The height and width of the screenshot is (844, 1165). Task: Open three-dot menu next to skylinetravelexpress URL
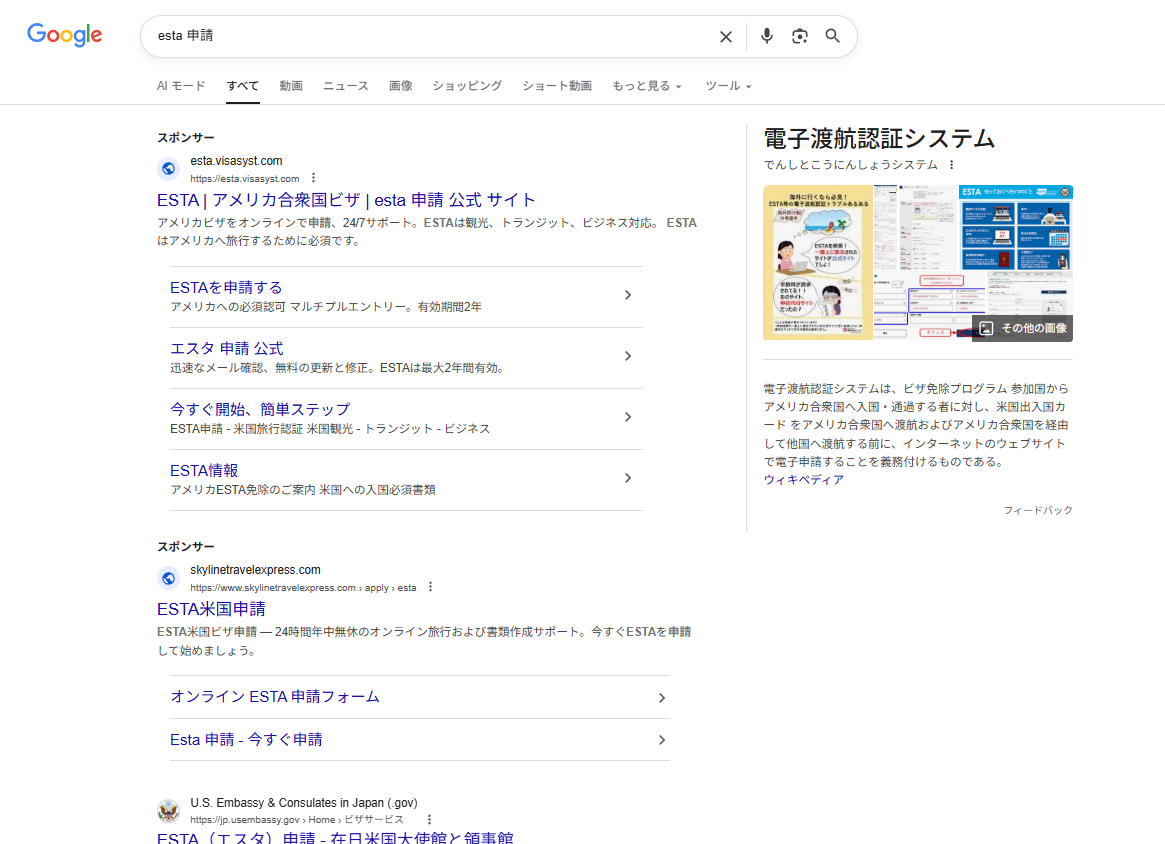pos(430,587)
